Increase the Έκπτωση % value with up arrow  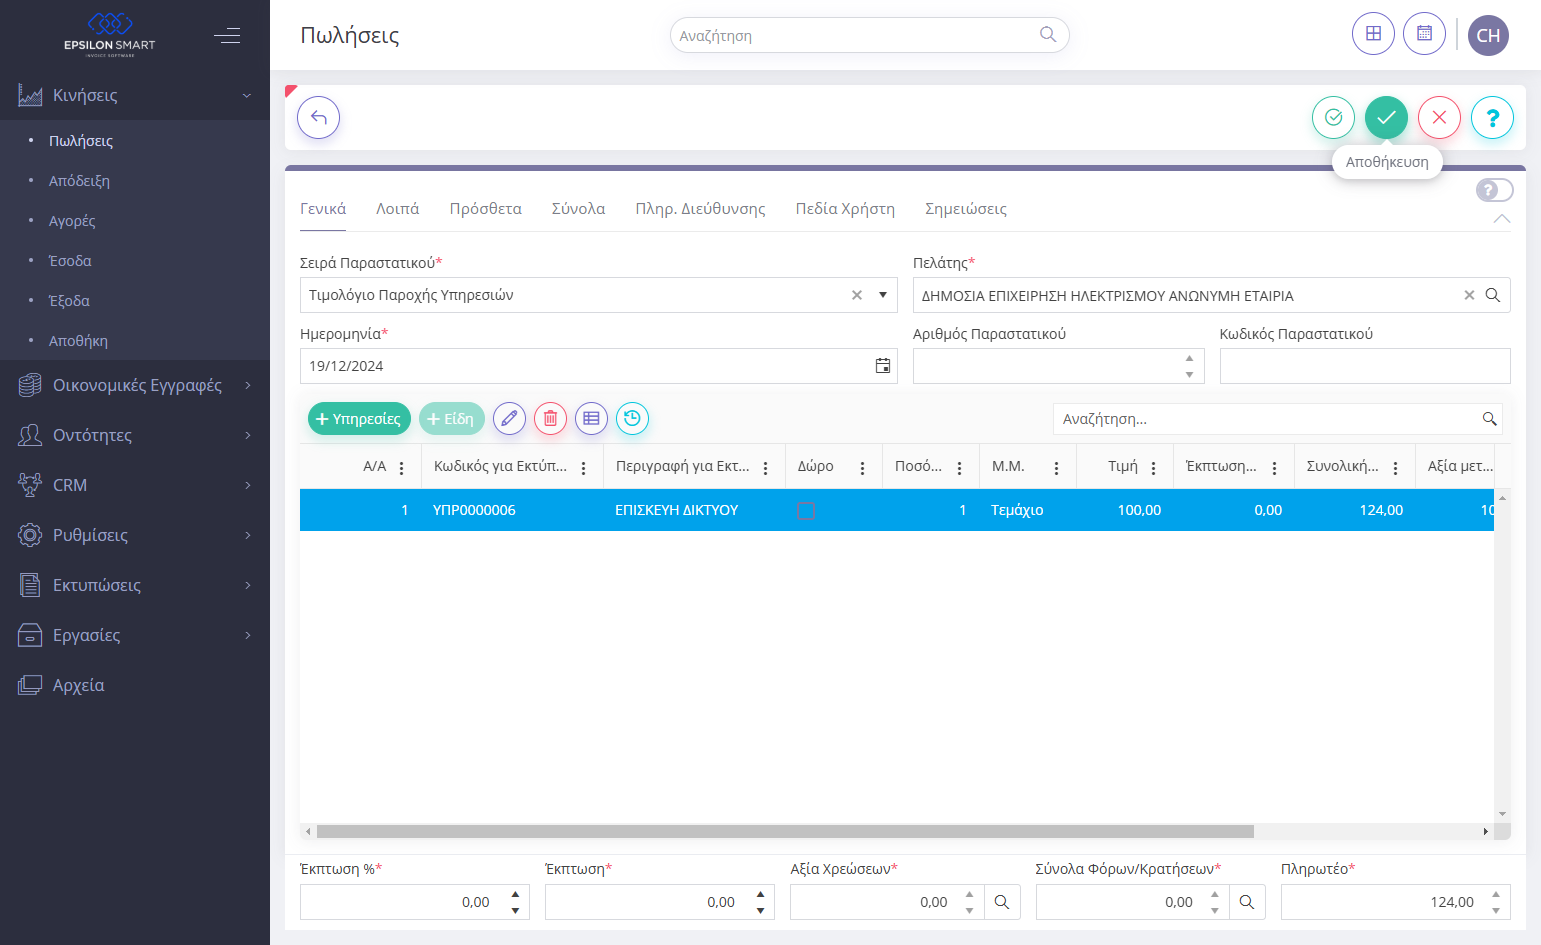click(515, 894)
